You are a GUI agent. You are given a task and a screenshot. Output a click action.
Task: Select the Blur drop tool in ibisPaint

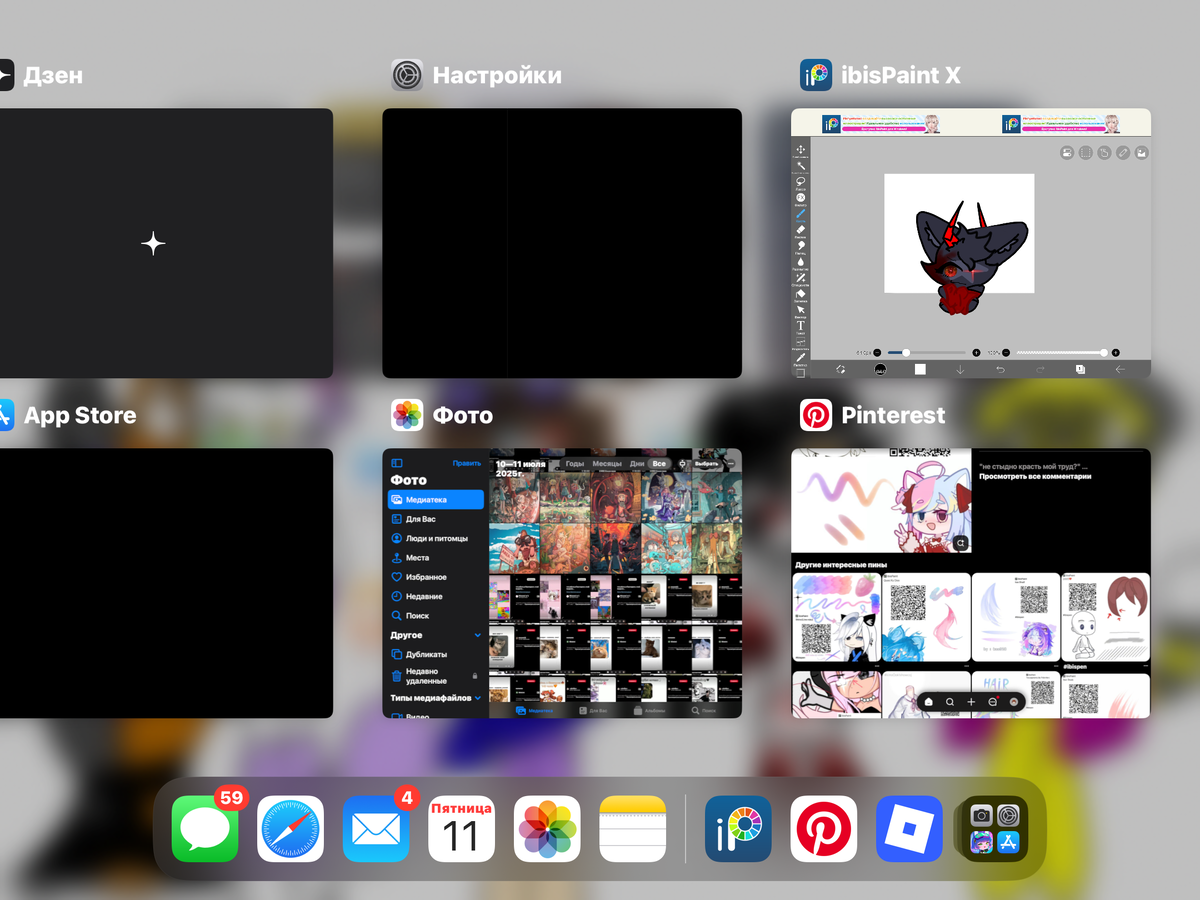[x=801, y=261]
